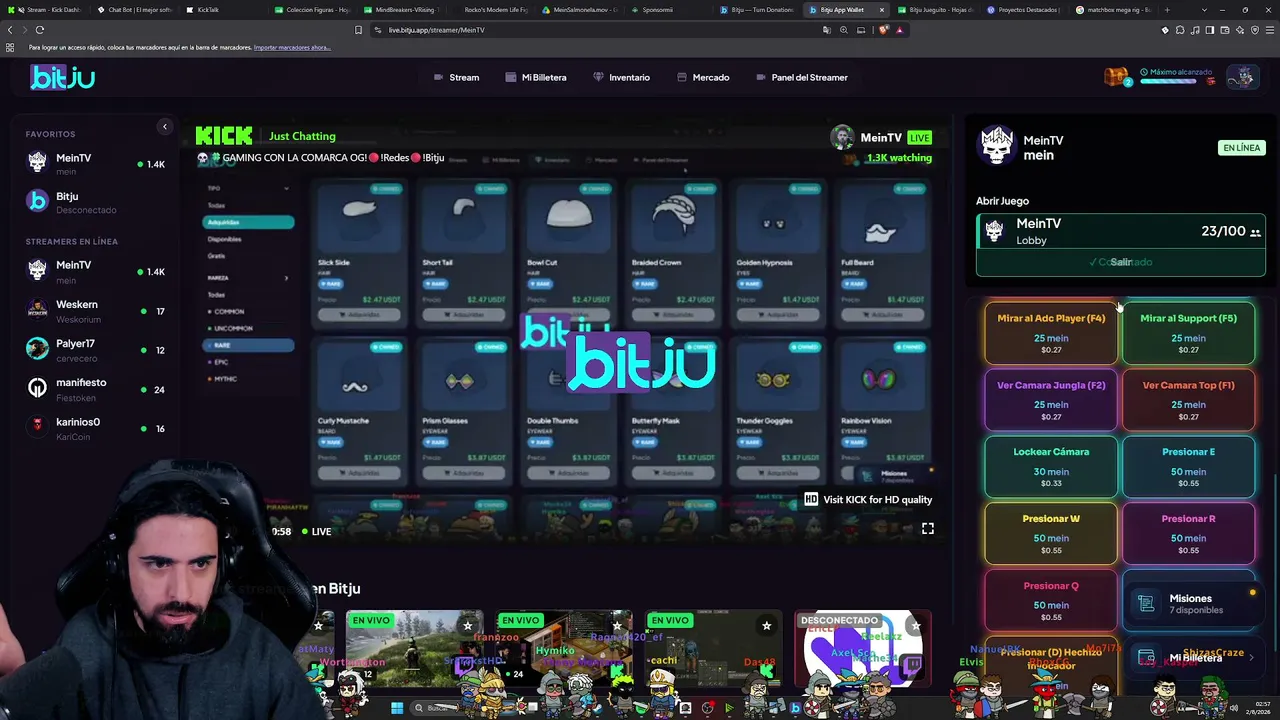Open the user profile avatar menu

tap(1241, 77)
